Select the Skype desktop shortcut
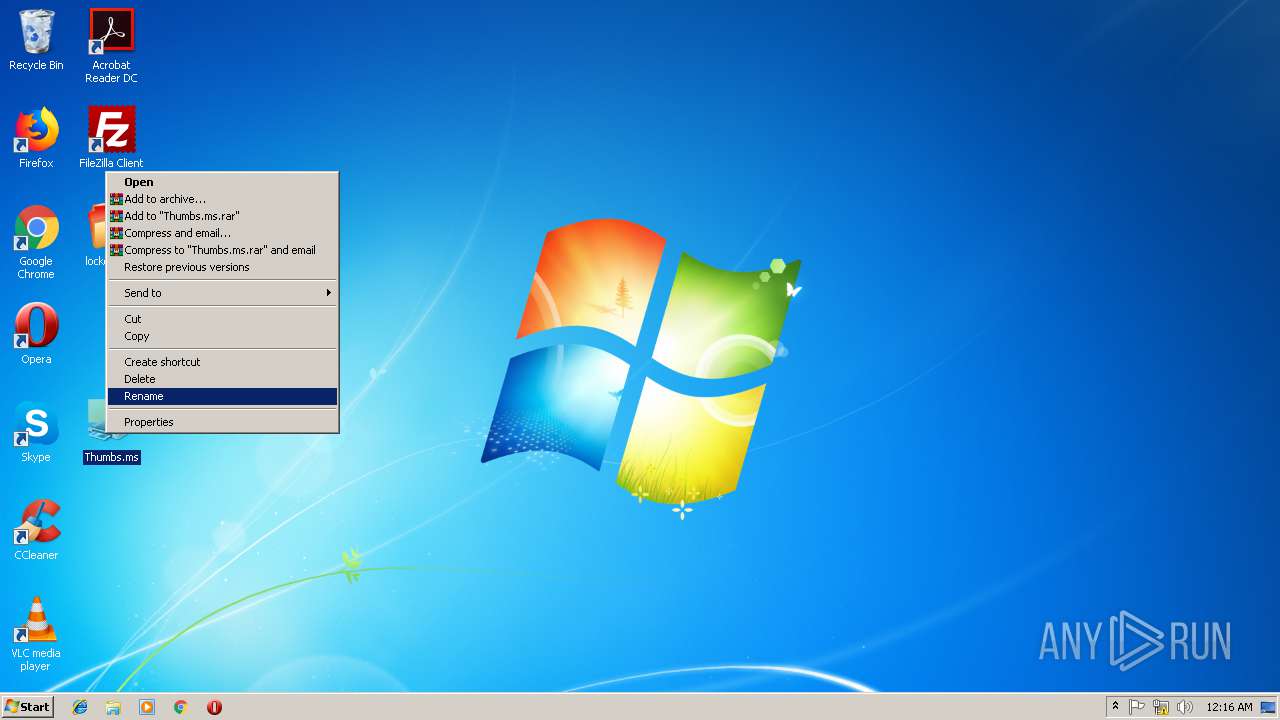This screenshot has height=720, width=1280. coord(36,432)
